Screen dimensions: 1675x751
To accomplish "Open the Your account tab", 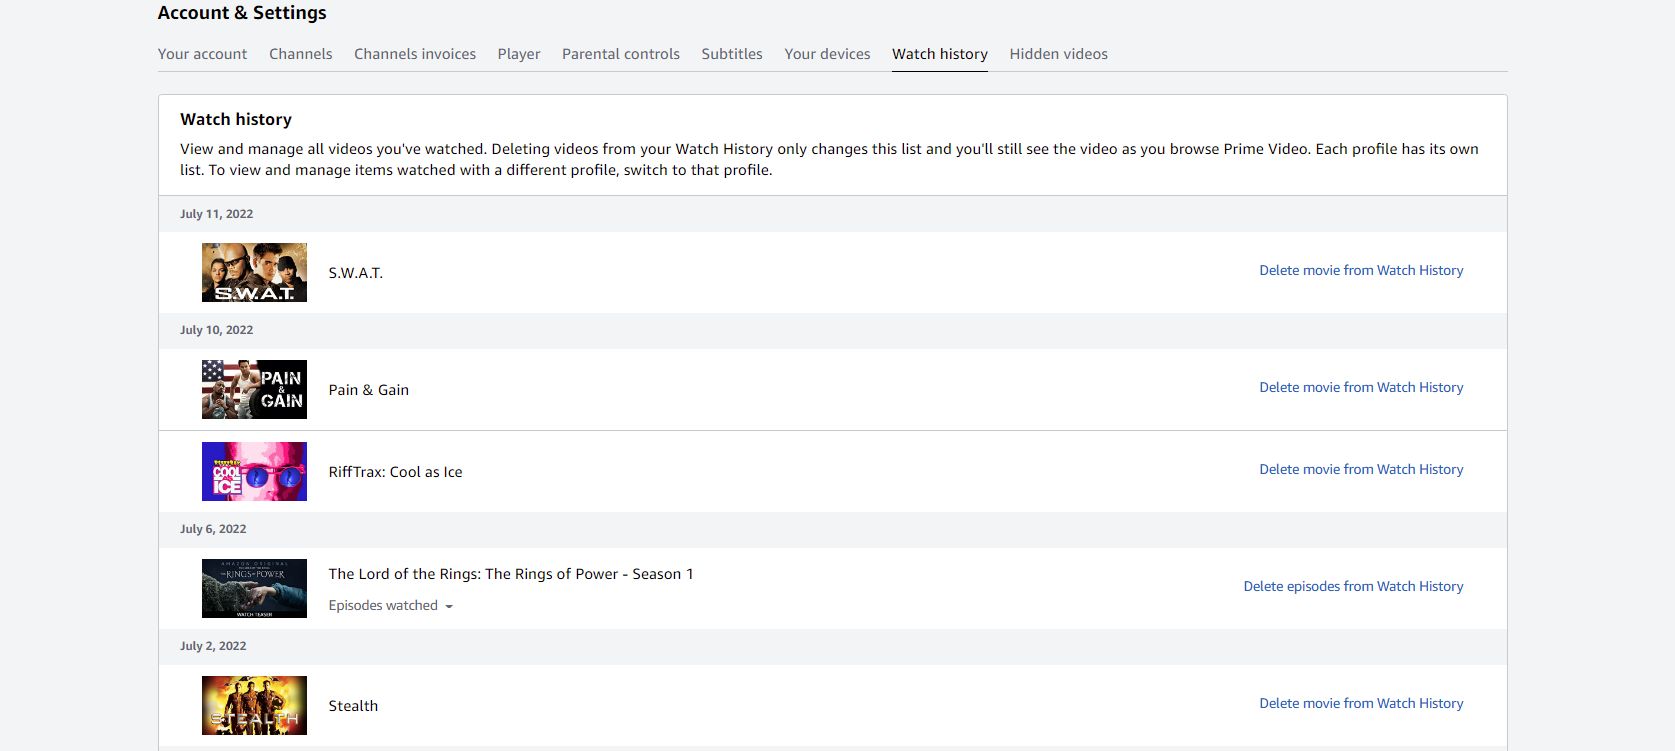I will (202, 54).
